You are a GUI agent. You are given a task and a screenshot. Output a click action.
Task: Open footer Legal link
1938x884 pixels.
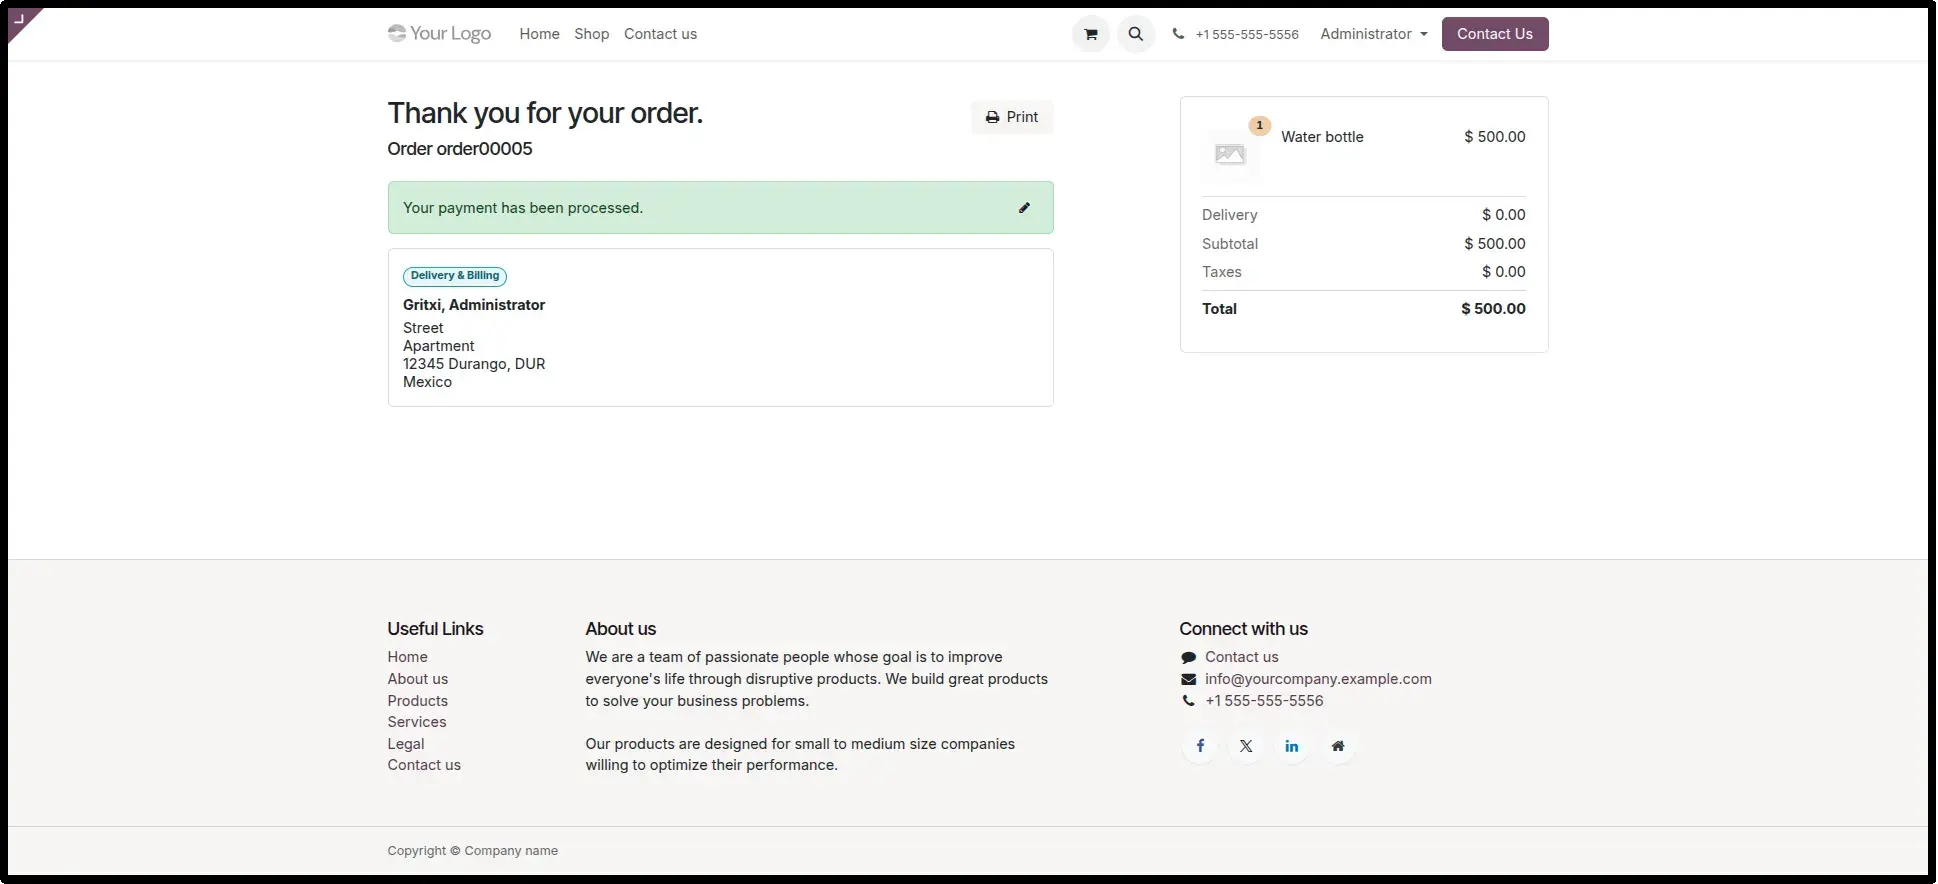coord(406,744)
